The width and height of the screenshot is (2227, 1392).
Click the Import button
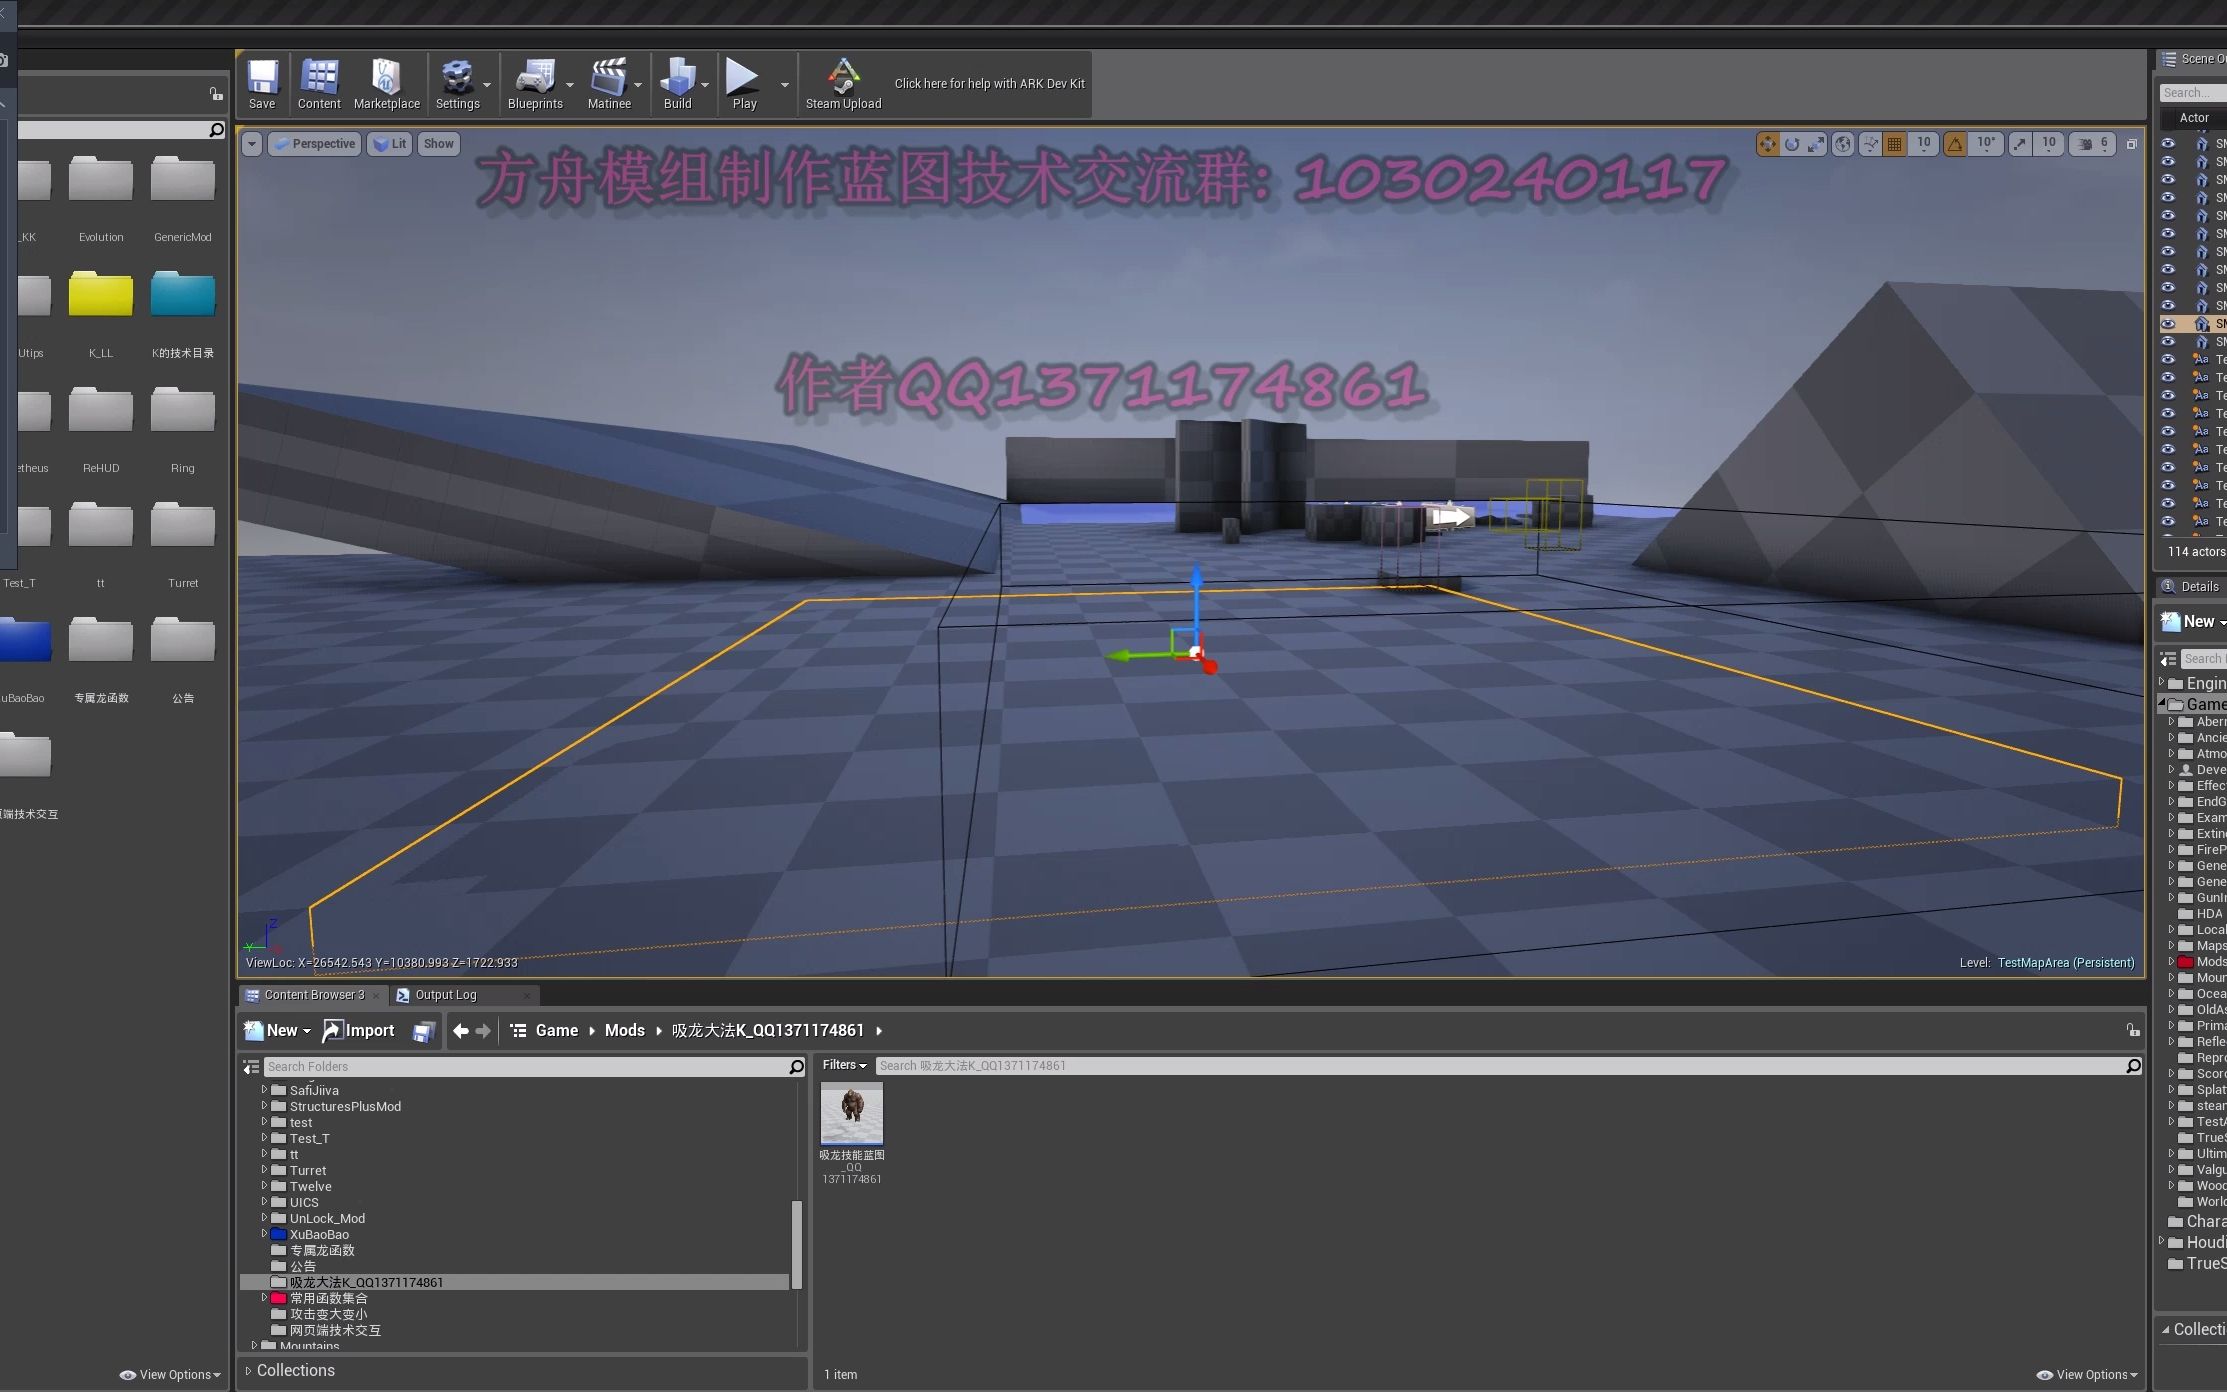(x=359, y=1031)
